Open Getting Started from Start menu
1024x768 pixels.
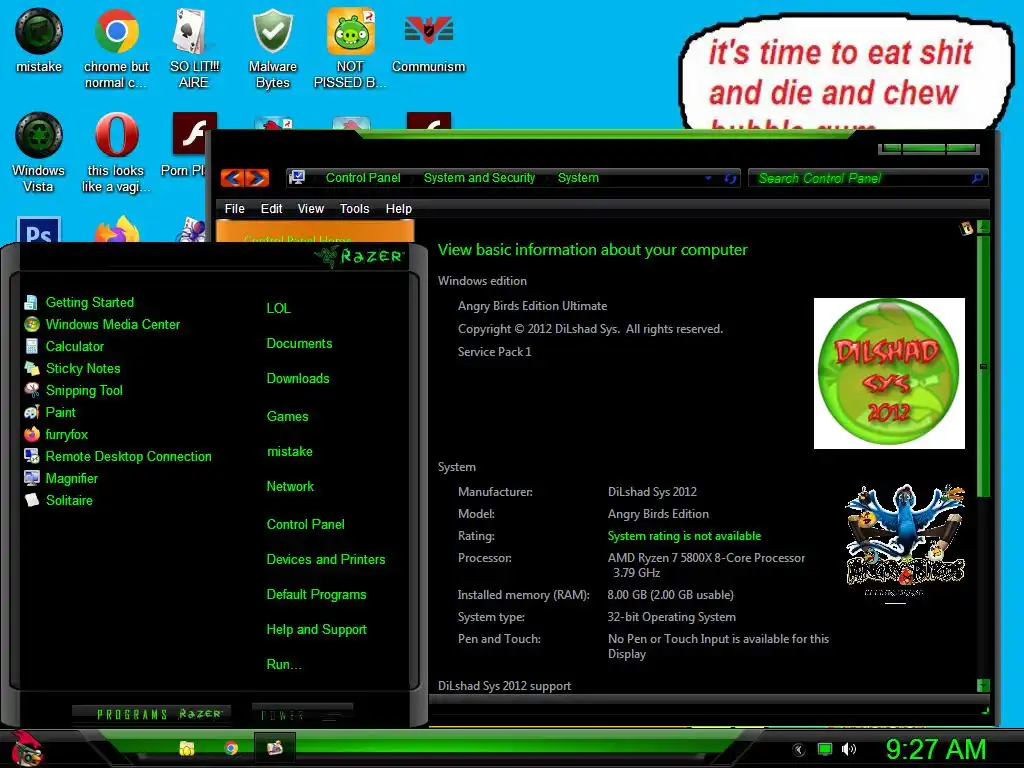(79, 302)
